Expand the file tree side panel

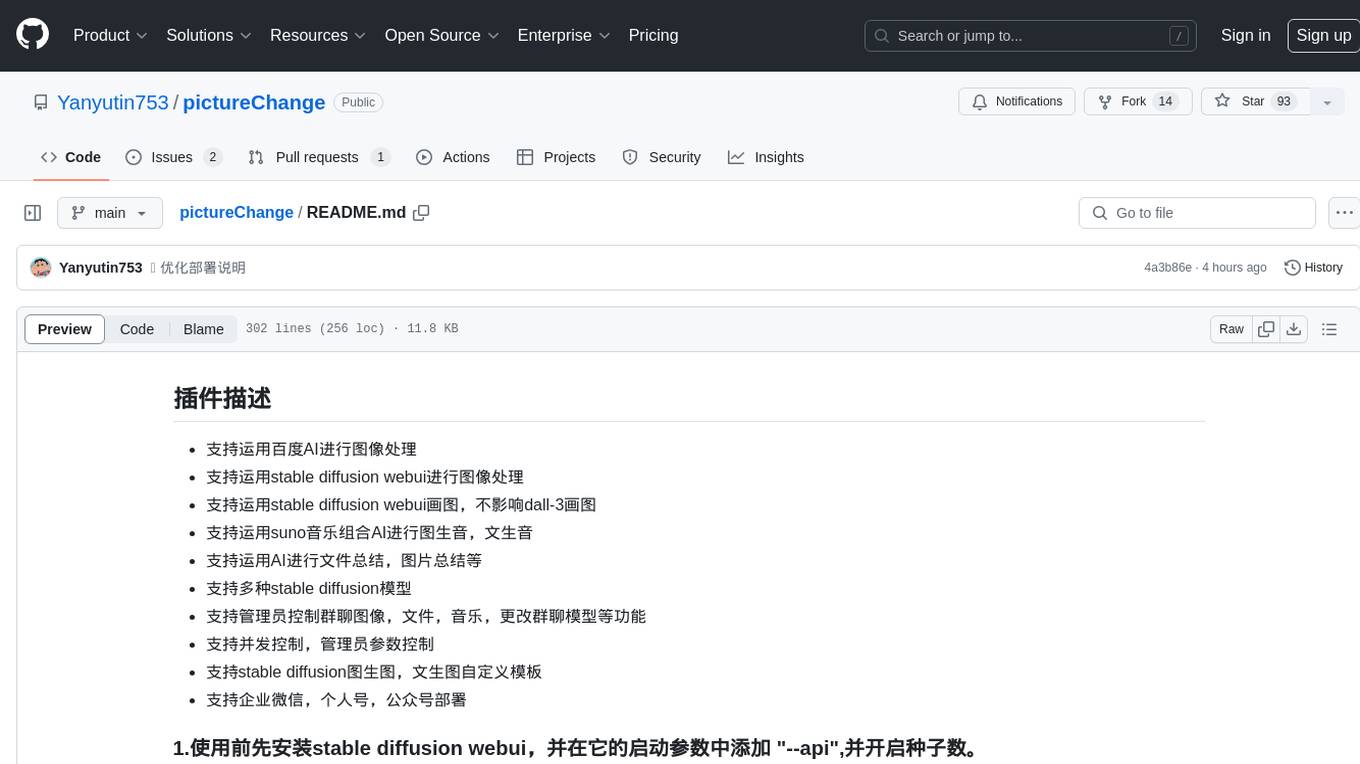(x=33, y=213)
